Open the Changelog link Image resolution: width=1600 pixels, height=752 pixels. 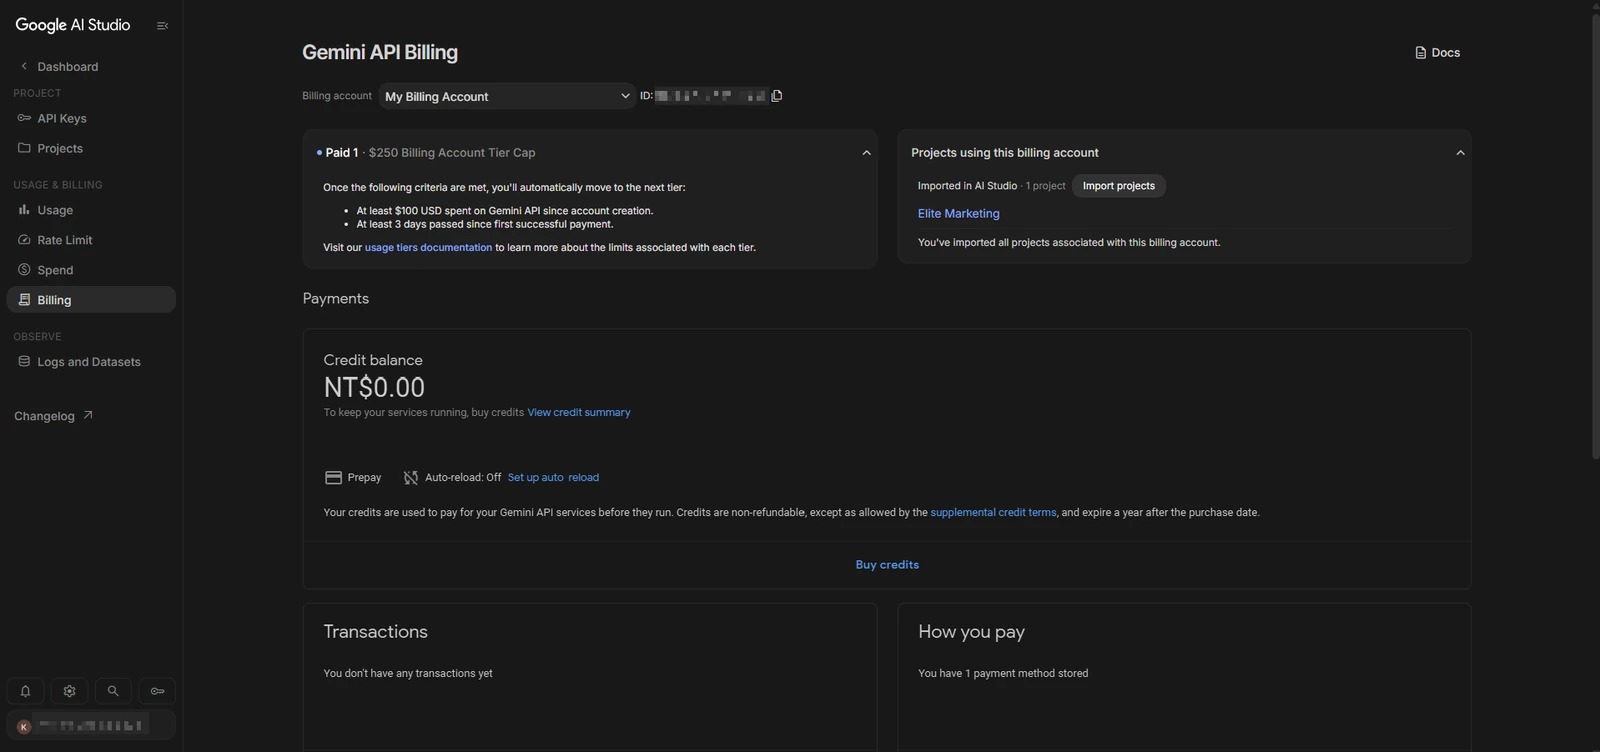point(54,416)
